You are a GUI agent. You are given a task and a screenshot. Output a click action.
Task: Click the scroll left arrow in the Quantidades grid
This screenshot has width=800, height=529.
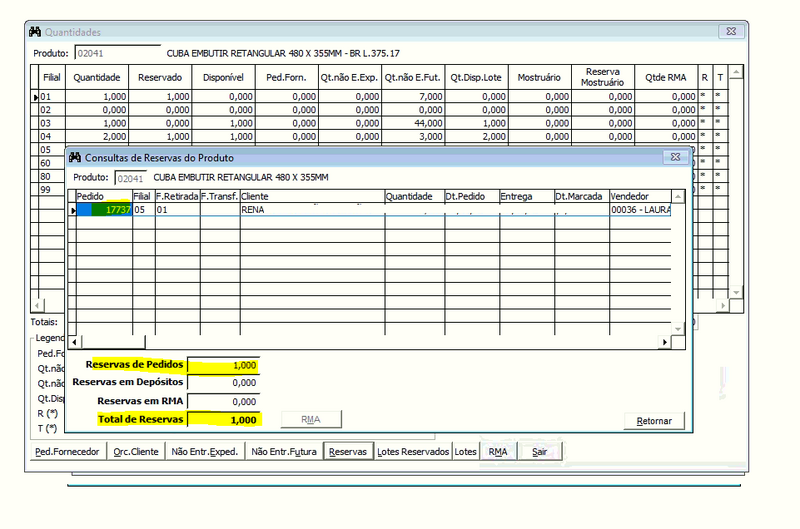38,306
